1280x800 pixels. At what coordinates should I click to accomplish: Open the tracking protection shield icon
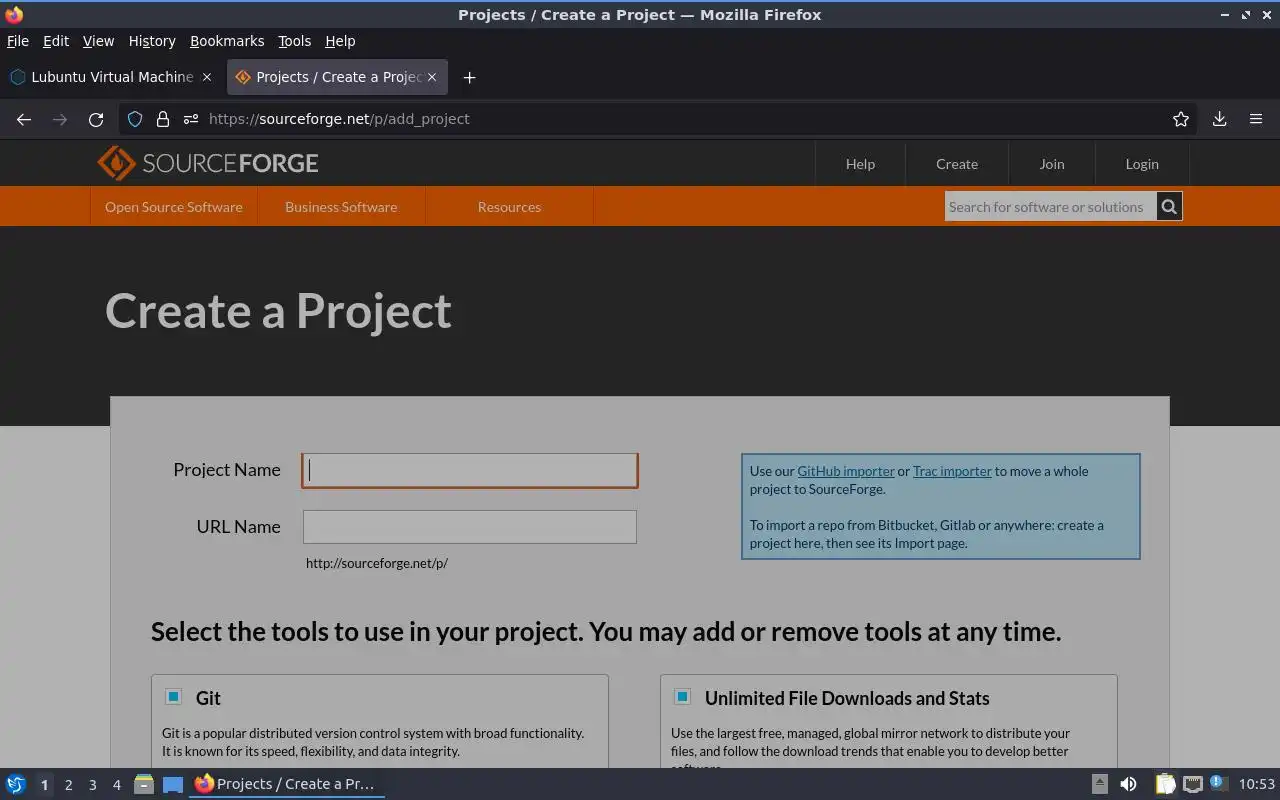point(135,119)
